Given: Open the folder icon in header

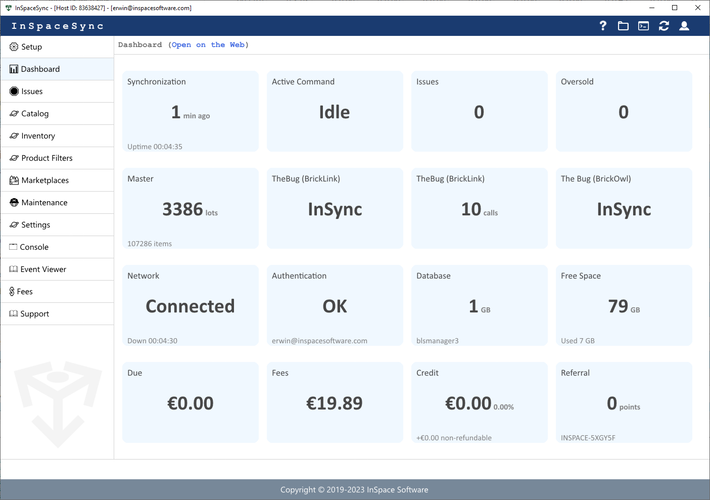Looking at the screenshot, I should tap(623, 26).
